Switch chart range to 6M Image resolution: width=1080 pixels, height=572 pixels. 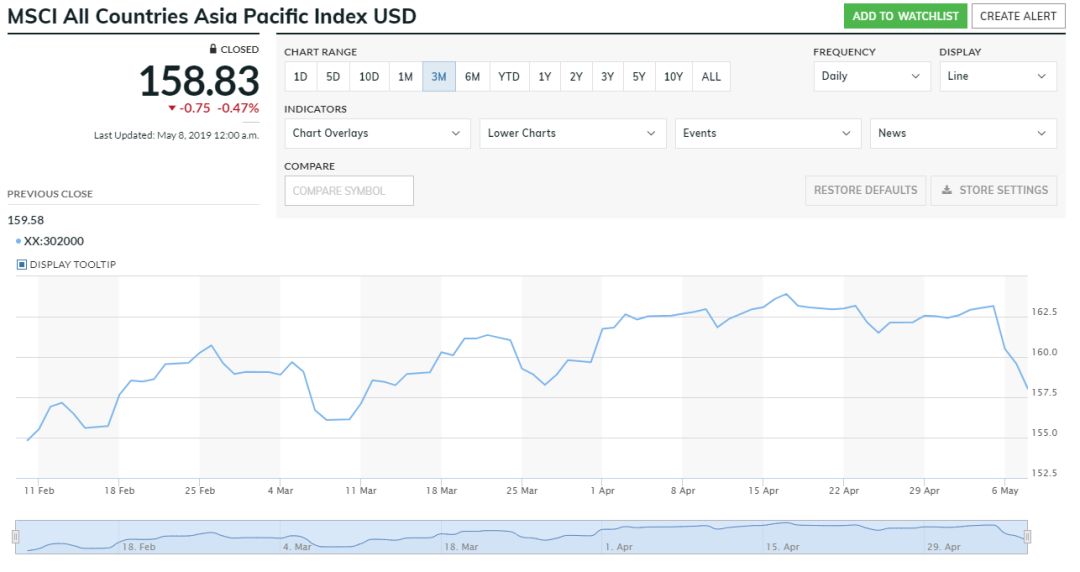[x=473, y=76]
